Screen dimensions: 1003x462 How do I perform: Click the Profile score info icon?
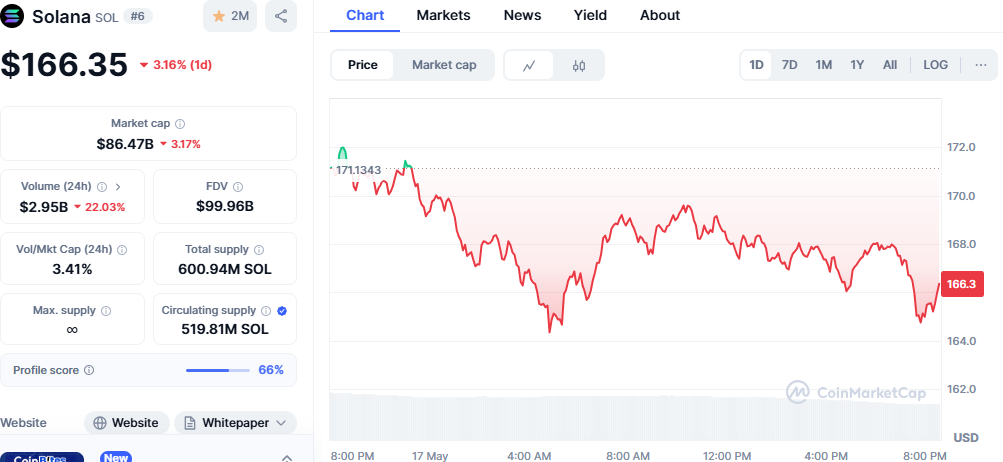(89, 370)
